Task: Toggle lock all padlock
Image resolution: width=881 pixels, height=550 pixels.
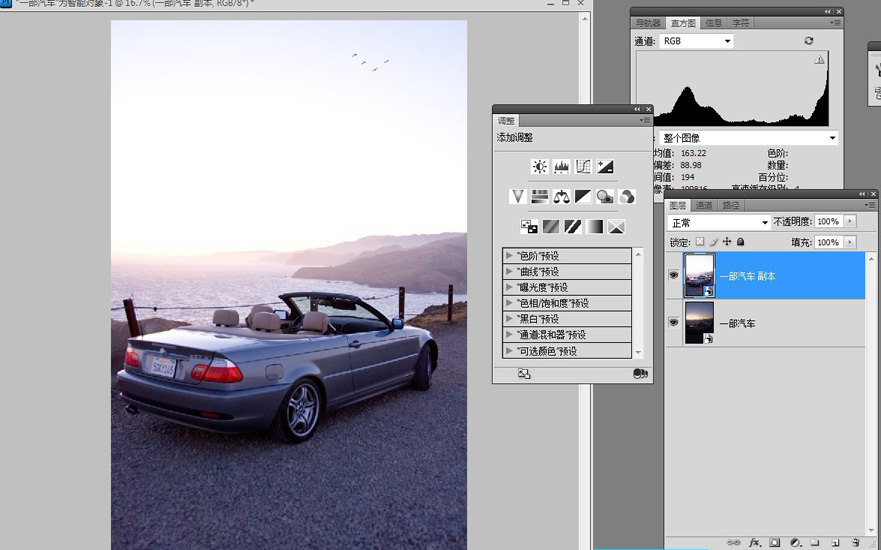Action: coord(741,242)
